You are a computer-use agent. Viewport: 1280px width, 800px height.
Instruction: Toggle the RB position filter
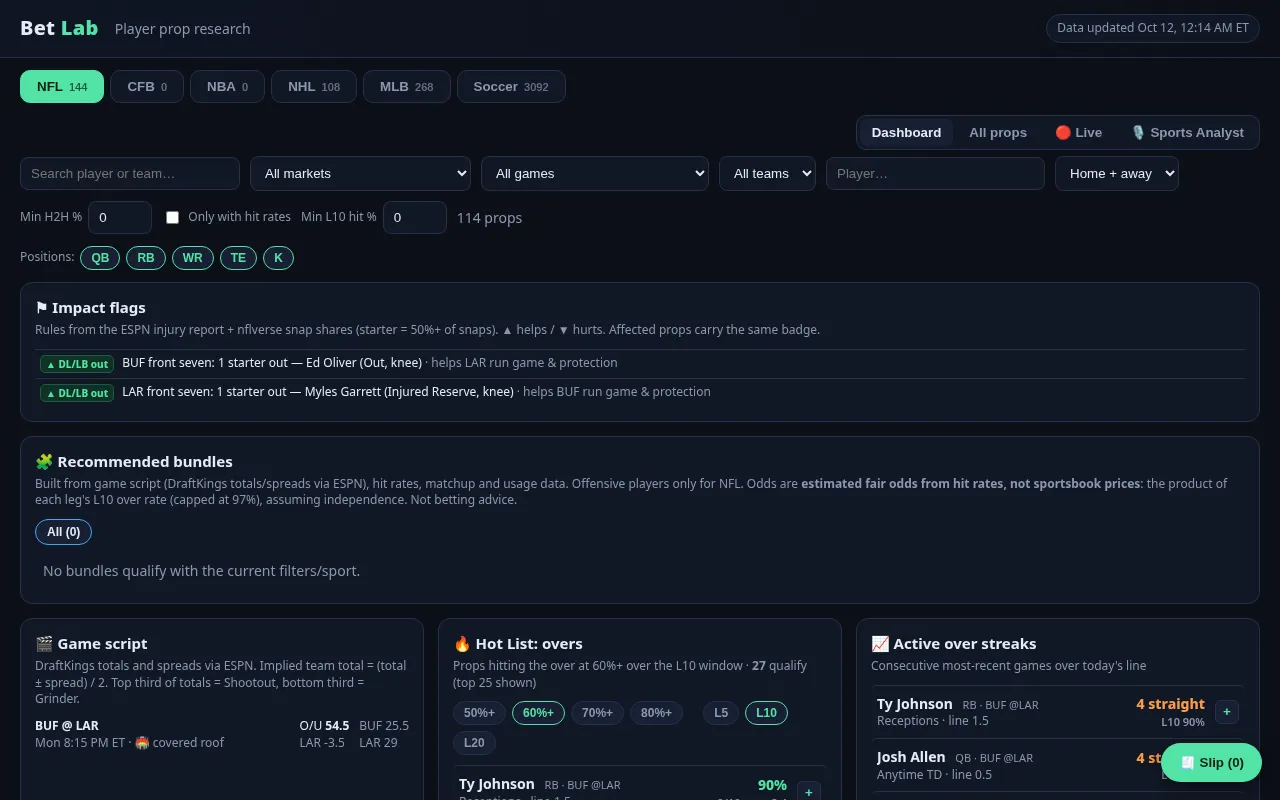pyautogui.click(x=146, y=258)
